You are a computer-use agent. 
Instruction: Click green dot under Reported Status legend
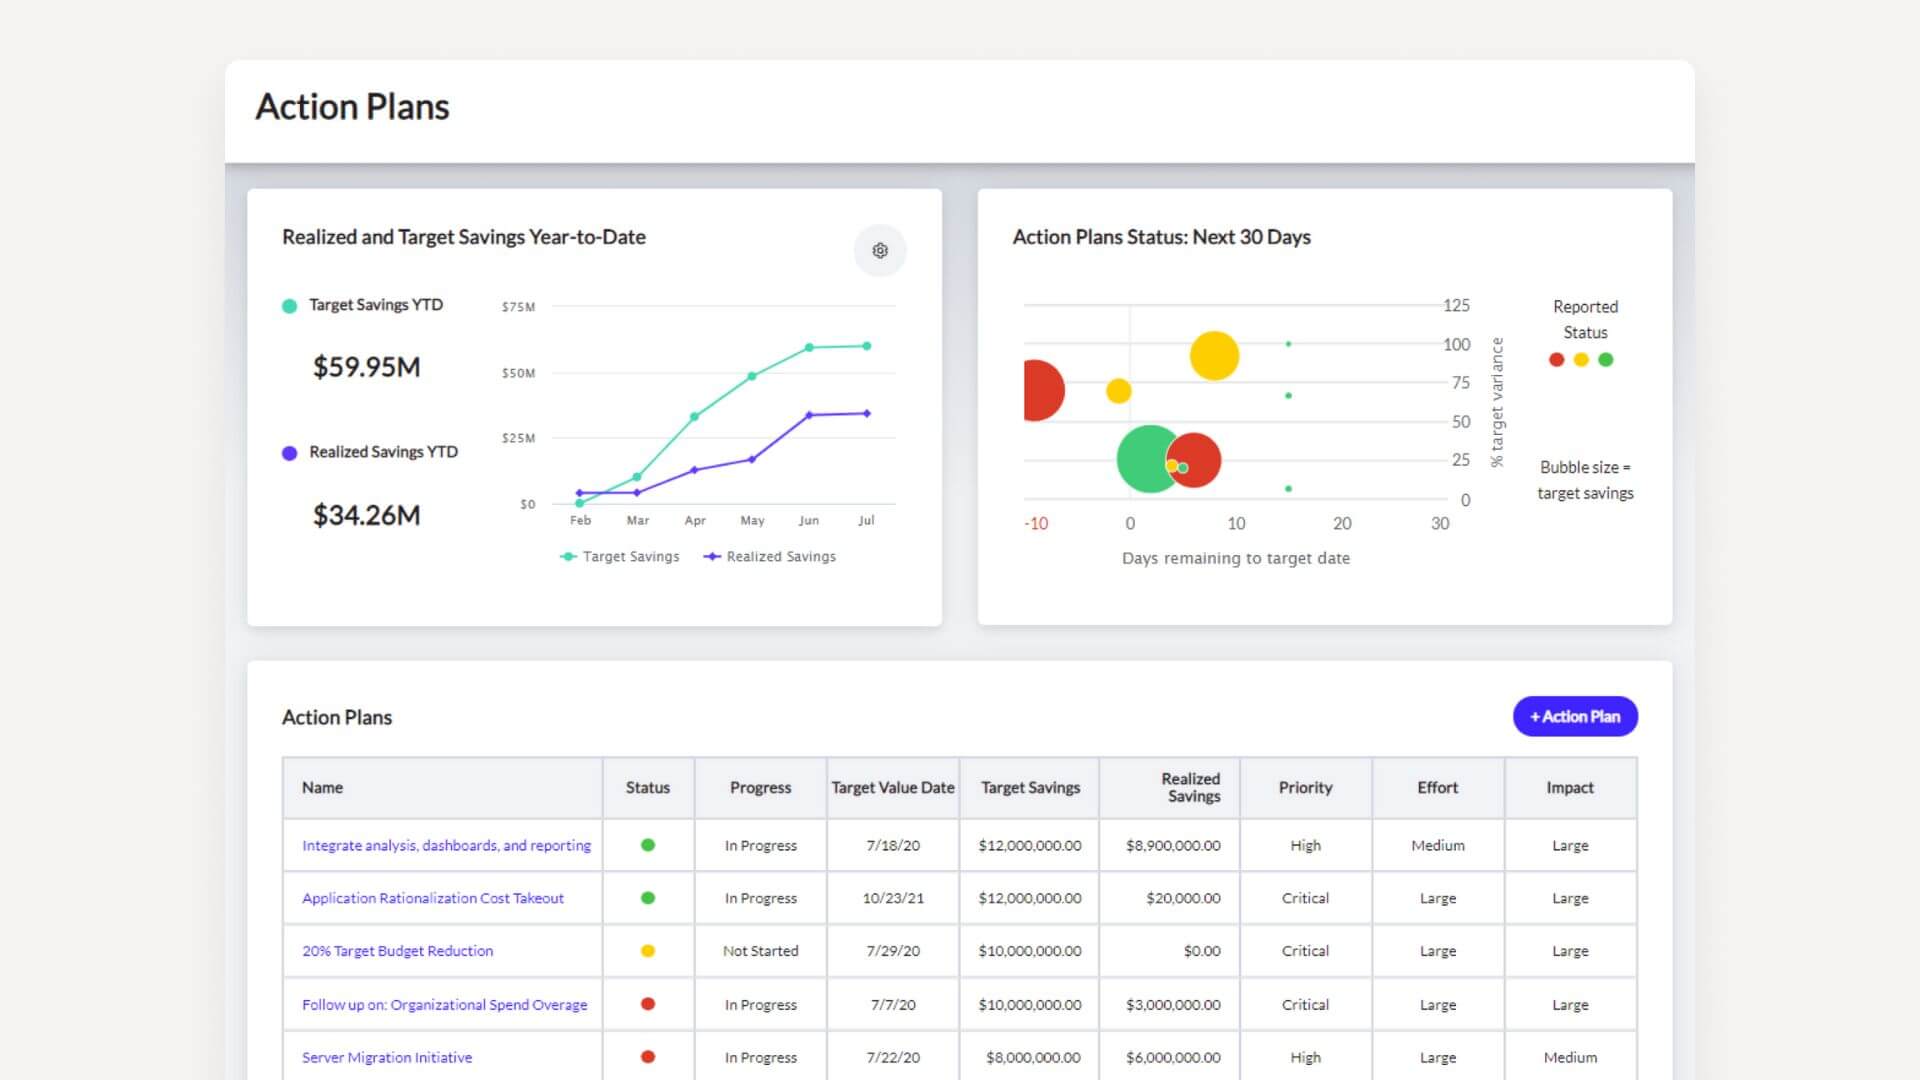pos(1605,360)
